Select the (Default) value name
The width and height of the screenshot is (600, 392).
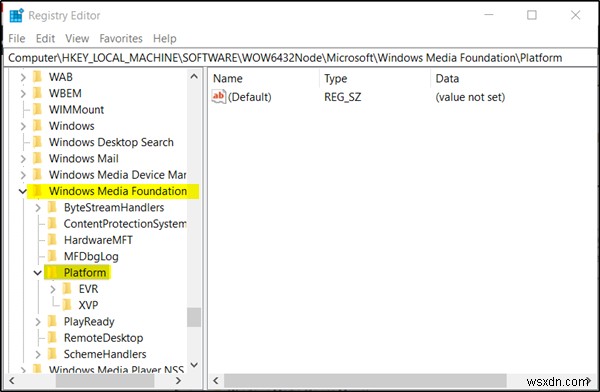249,97
